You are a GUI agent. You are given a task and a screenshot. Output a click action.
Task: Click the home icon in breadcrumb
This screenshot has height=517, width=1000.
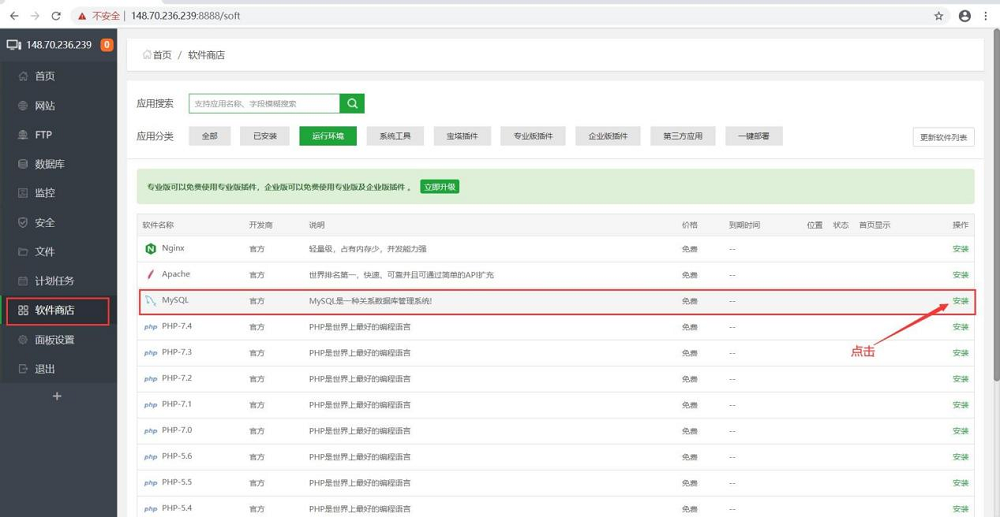pyautogui.click(x=147, y=55)
